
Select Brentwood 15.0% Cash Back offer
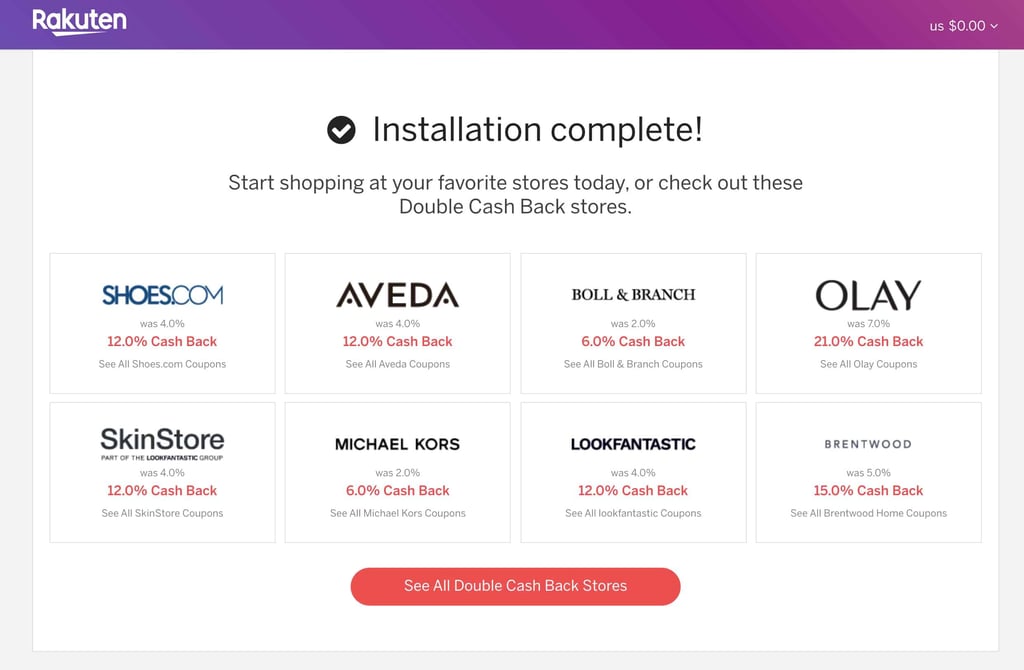pos(869,490)
